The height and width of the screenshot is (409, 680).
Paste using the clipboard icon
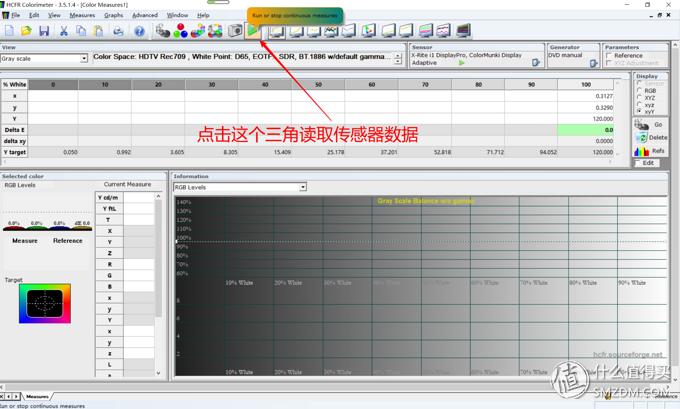(x=99, y=31)
